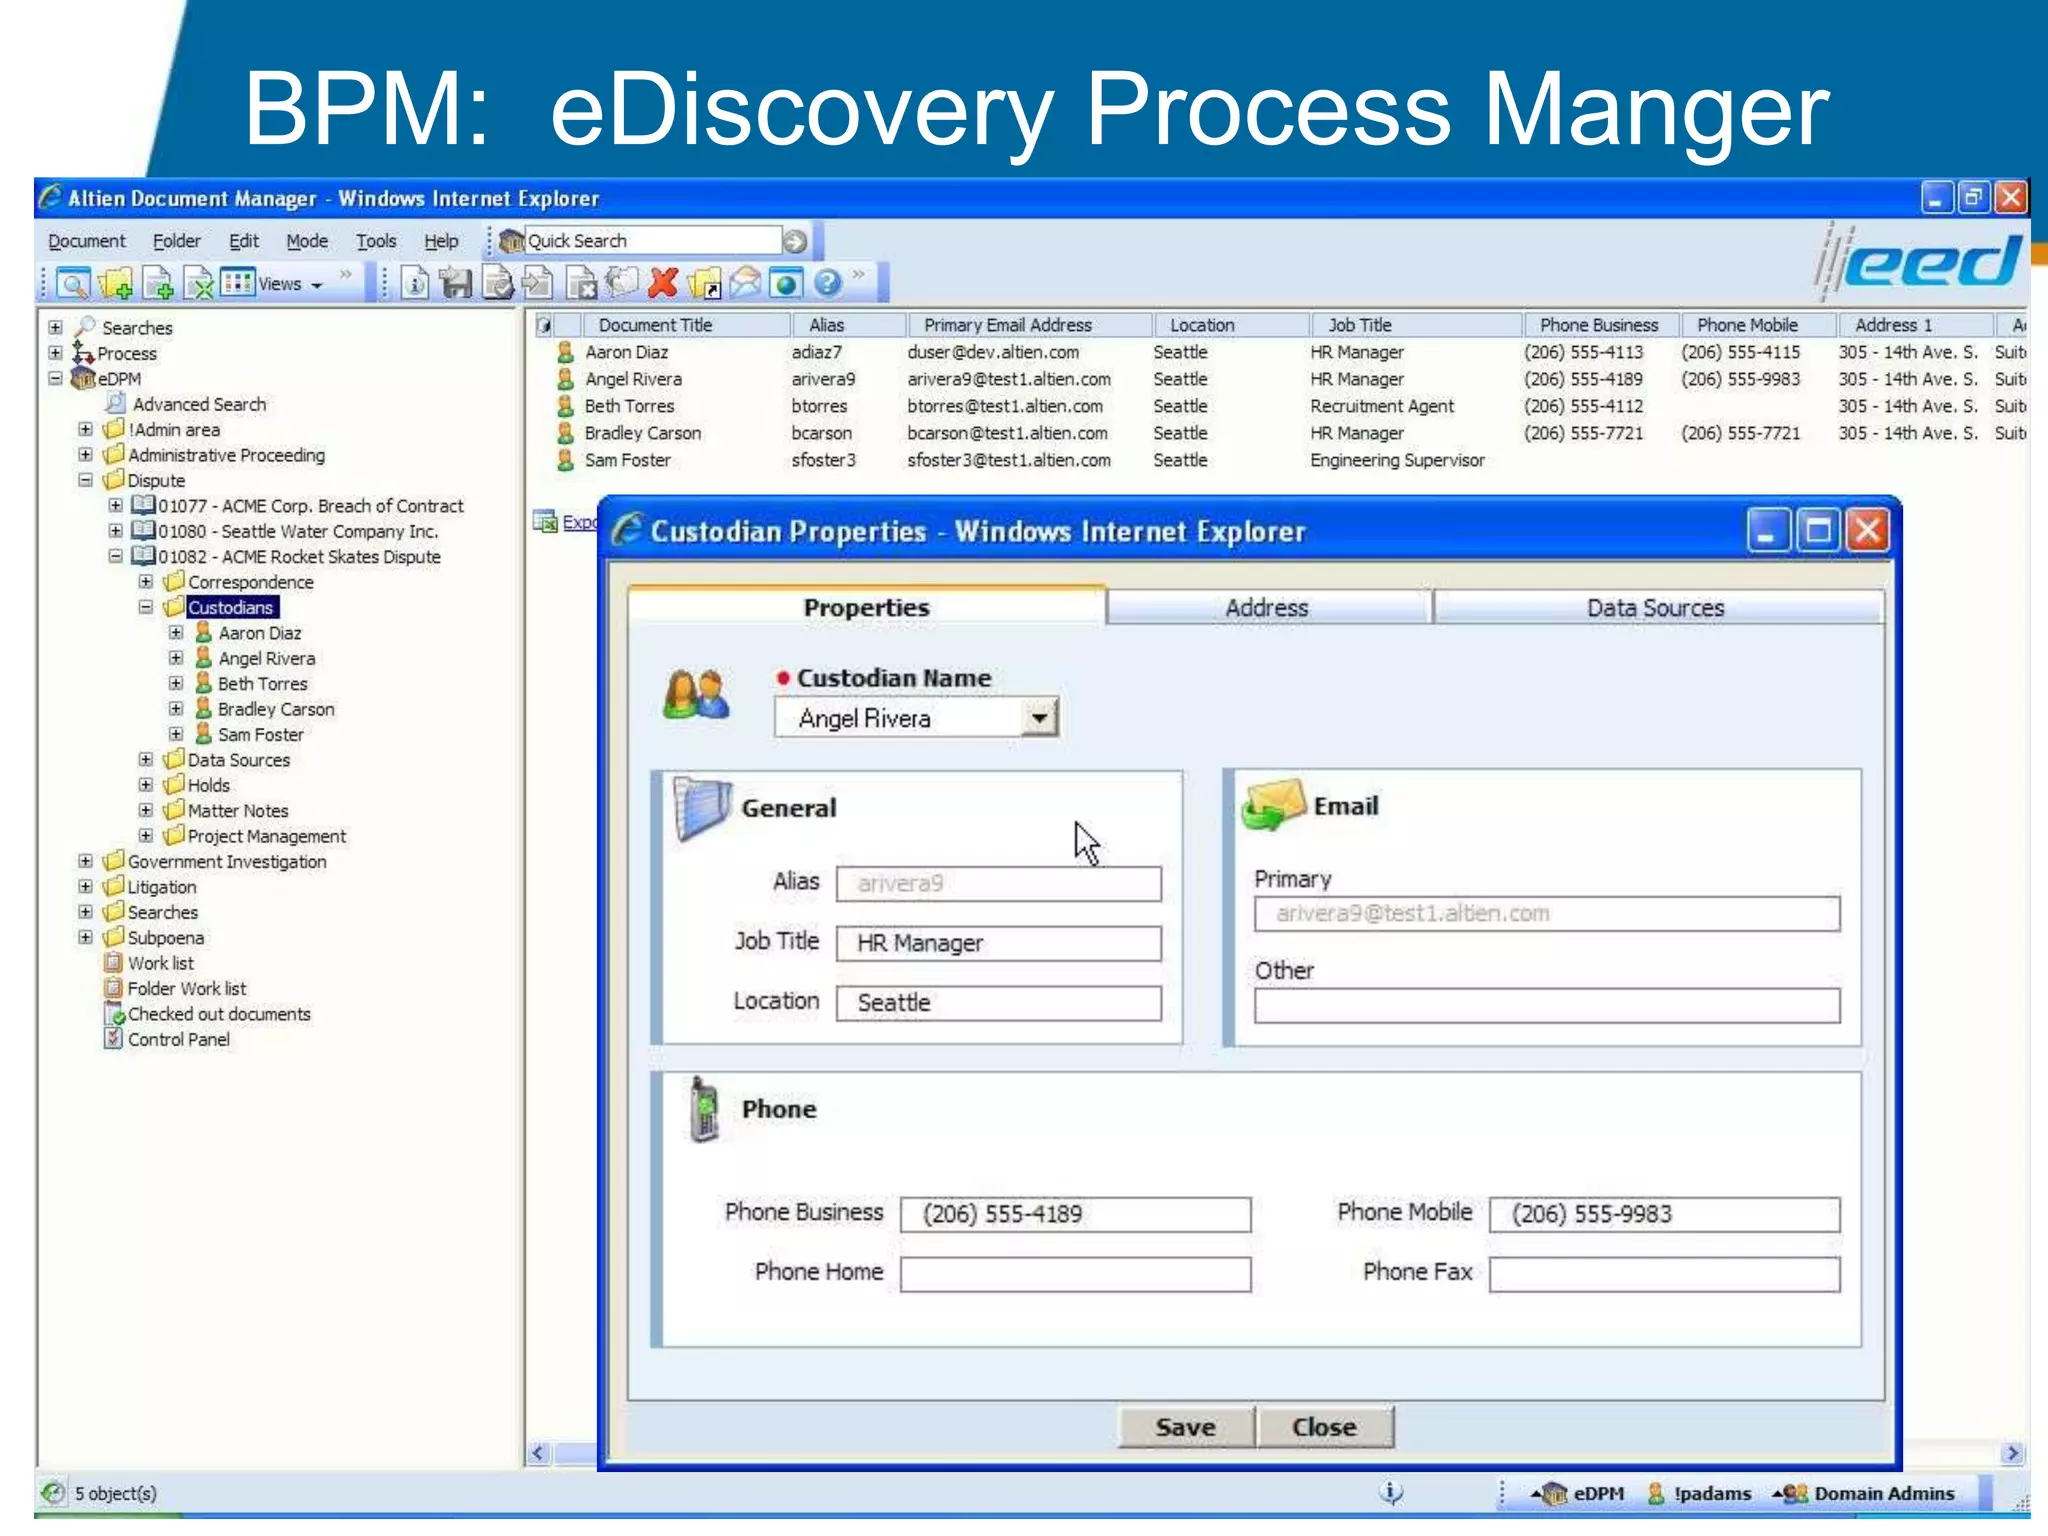Select Advanced Search in tree
Viewport: 2048px width, 1536px height.
199,404
